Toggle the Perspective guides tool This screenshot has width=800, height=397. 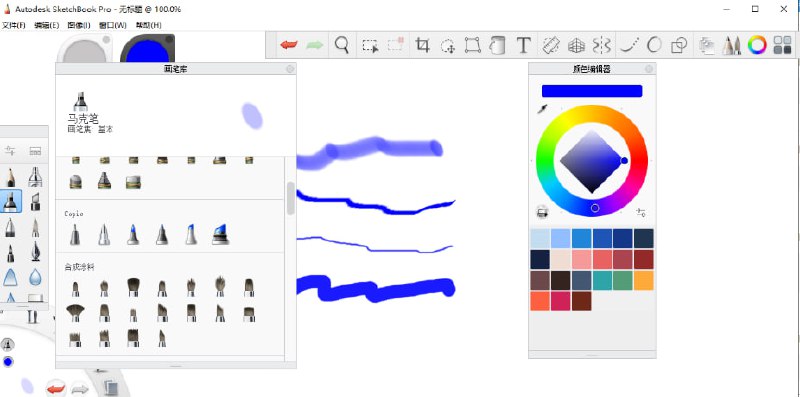(x=576, y=45)
